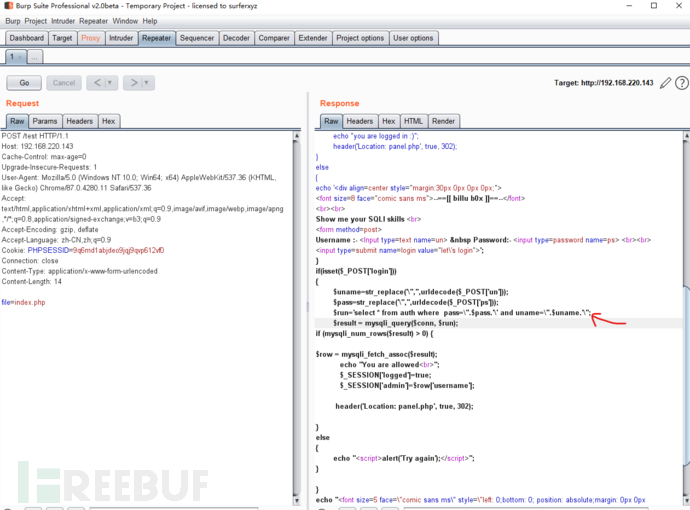Select the Request Params tab
This screenshot has height=510, width=690.
(45, 121)
